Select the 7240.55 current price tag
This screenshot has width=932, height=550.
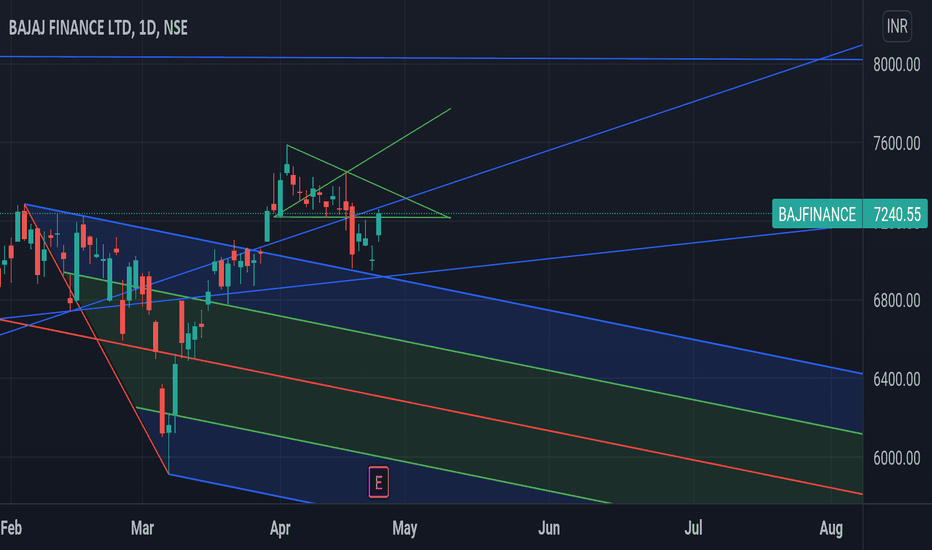point(897,214)
